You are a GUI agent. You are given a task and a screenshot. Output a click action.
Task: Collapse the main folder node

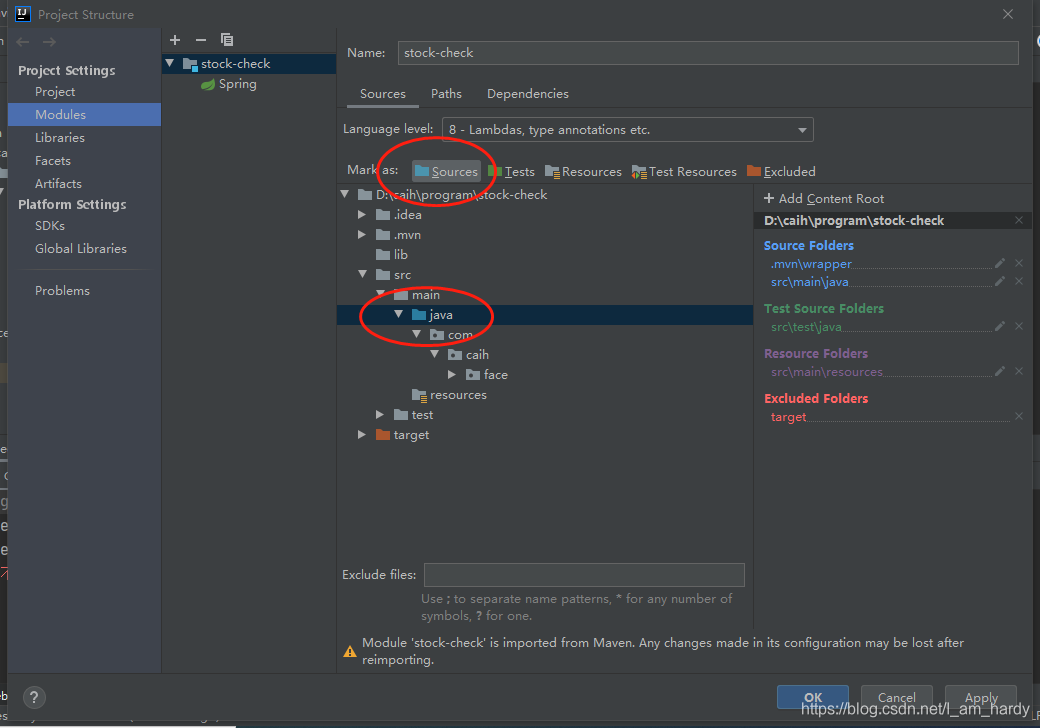coord(380,294)
